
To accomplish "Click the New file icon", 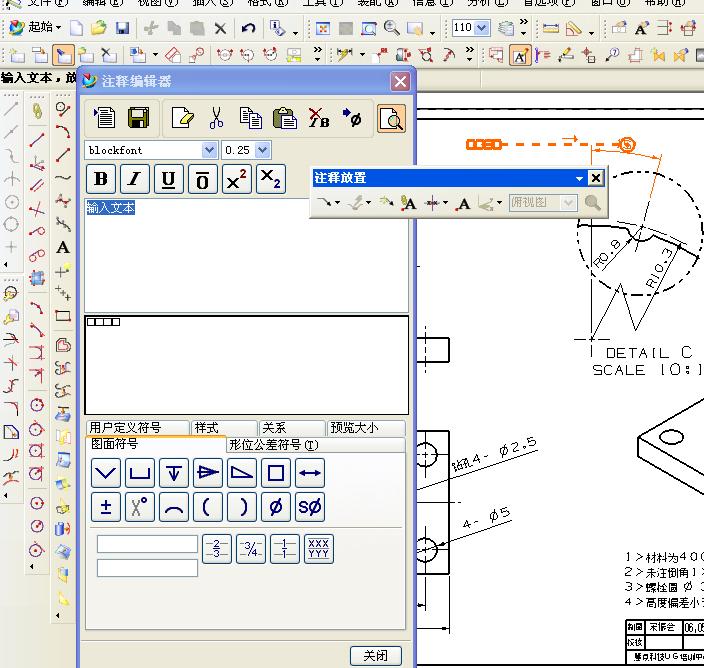I will pos(76,28).
